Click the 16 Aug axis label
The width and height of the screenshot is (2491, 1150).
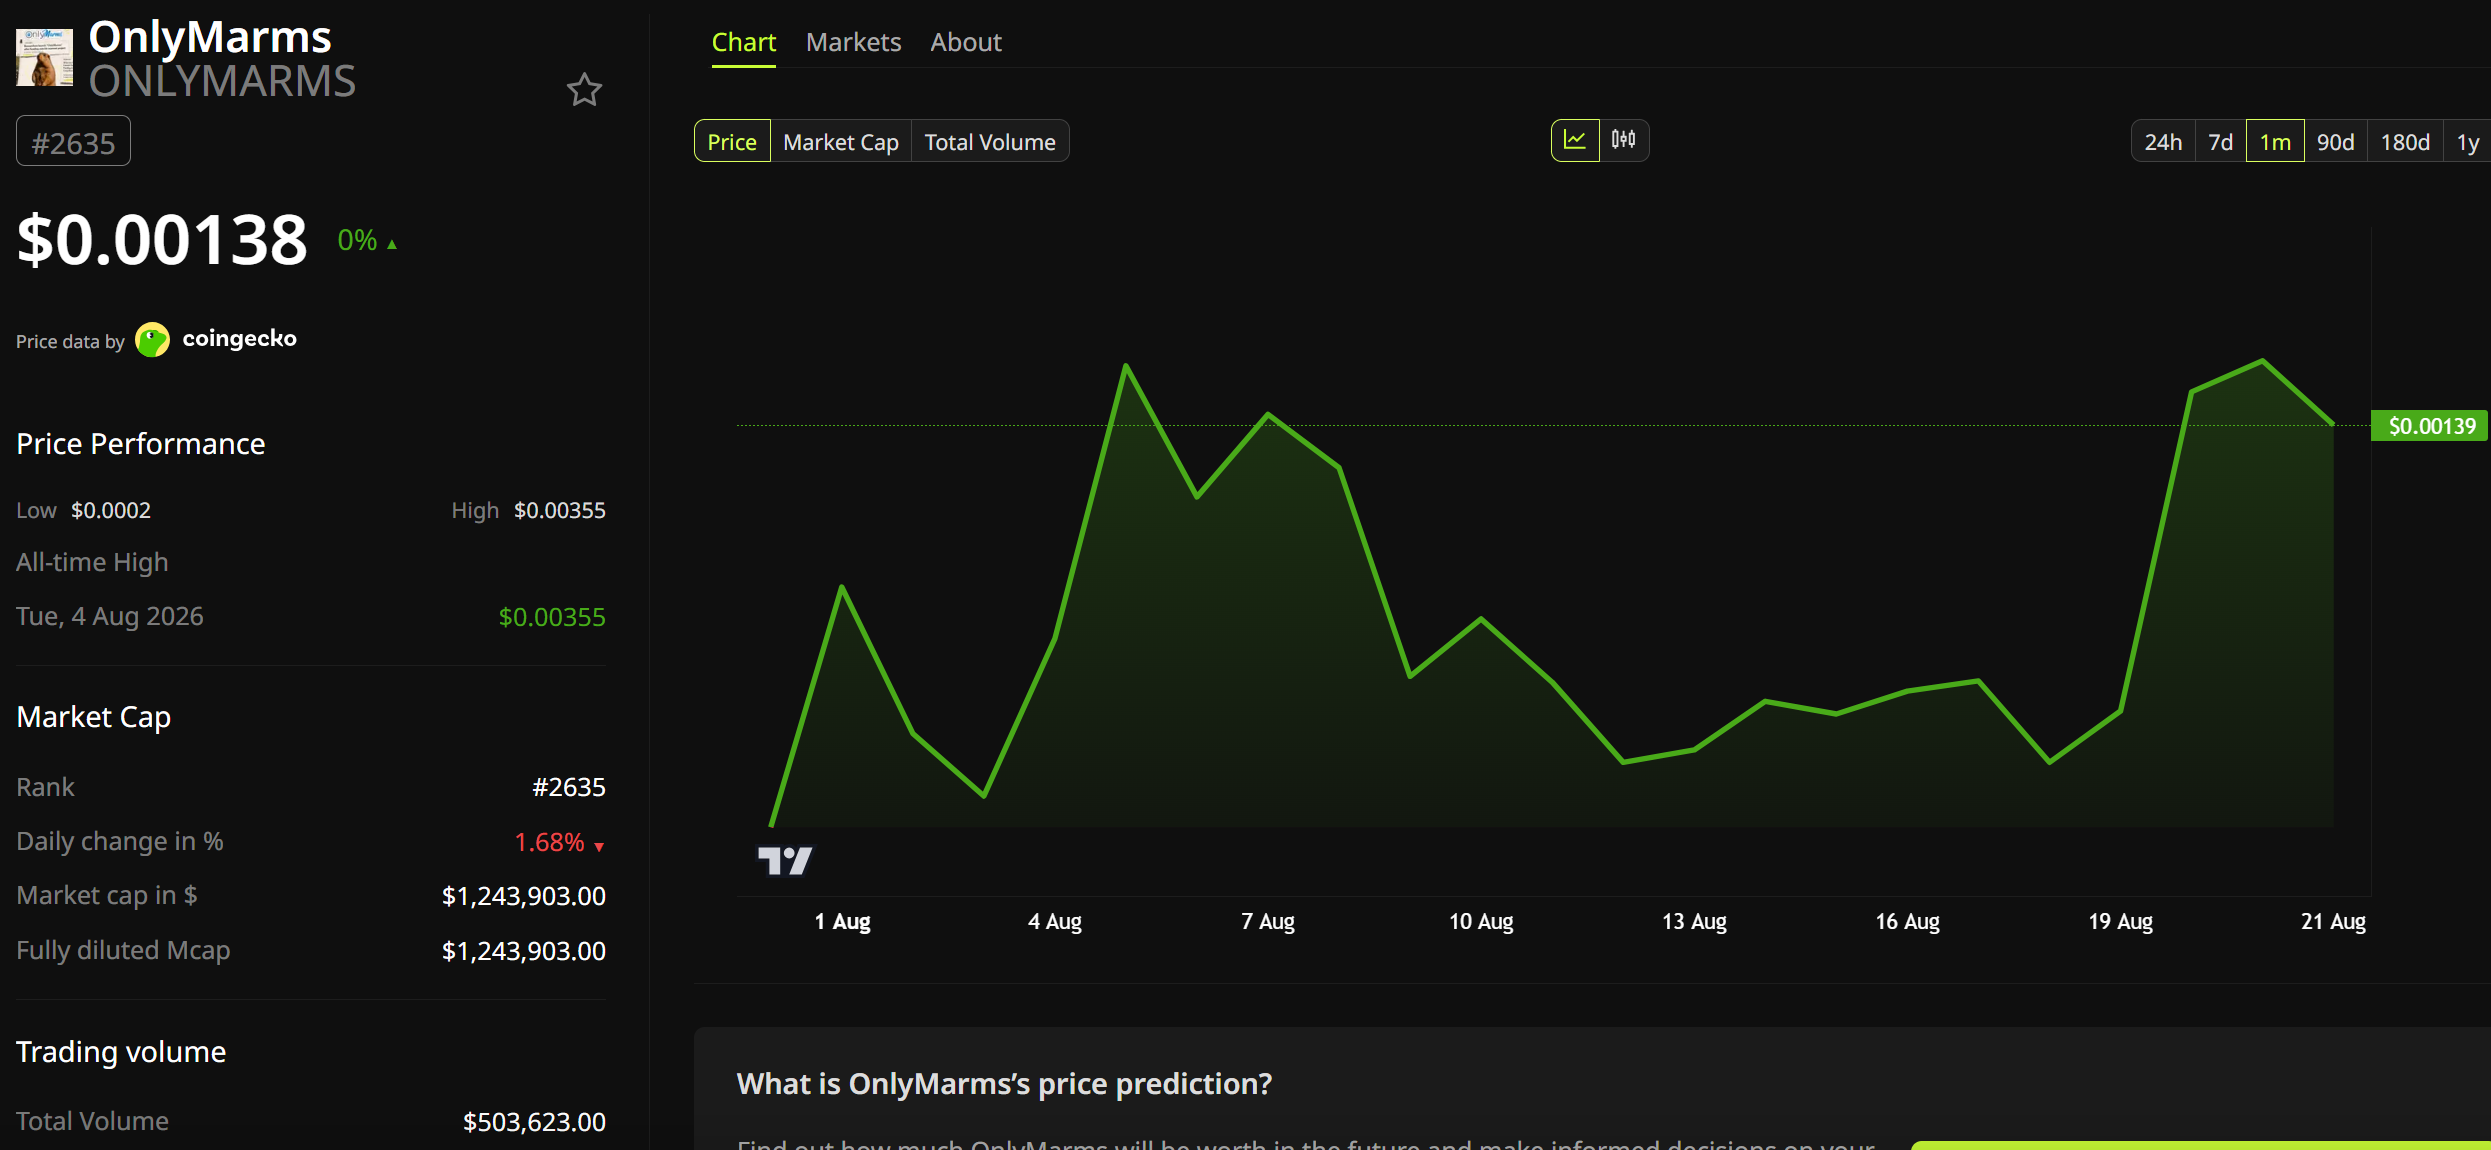pos(1907,922)
